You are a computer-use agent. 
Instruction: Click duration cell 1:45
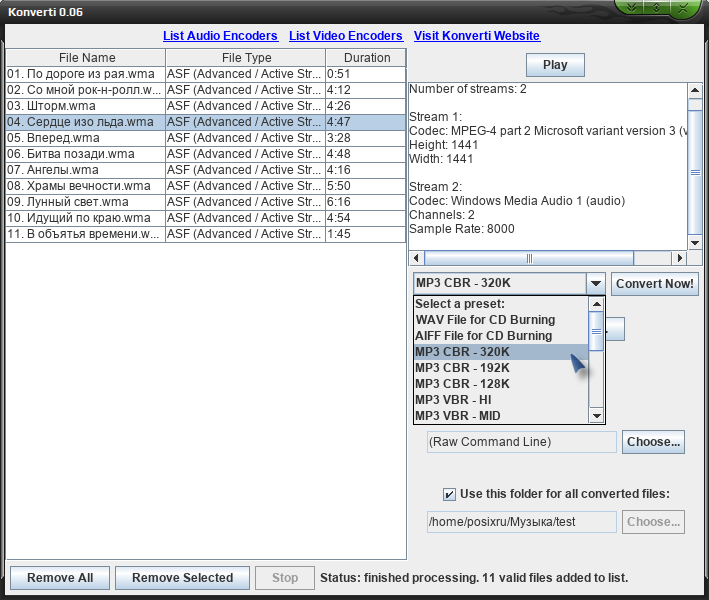366,234
